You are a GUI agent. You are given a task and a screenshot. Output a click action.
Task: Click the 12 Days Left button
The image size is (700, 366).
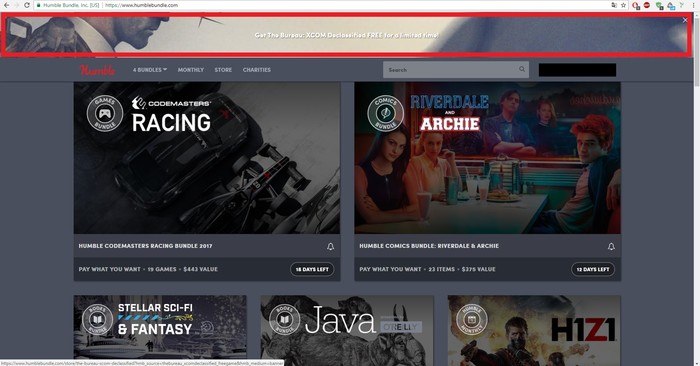tap(593, 270)
